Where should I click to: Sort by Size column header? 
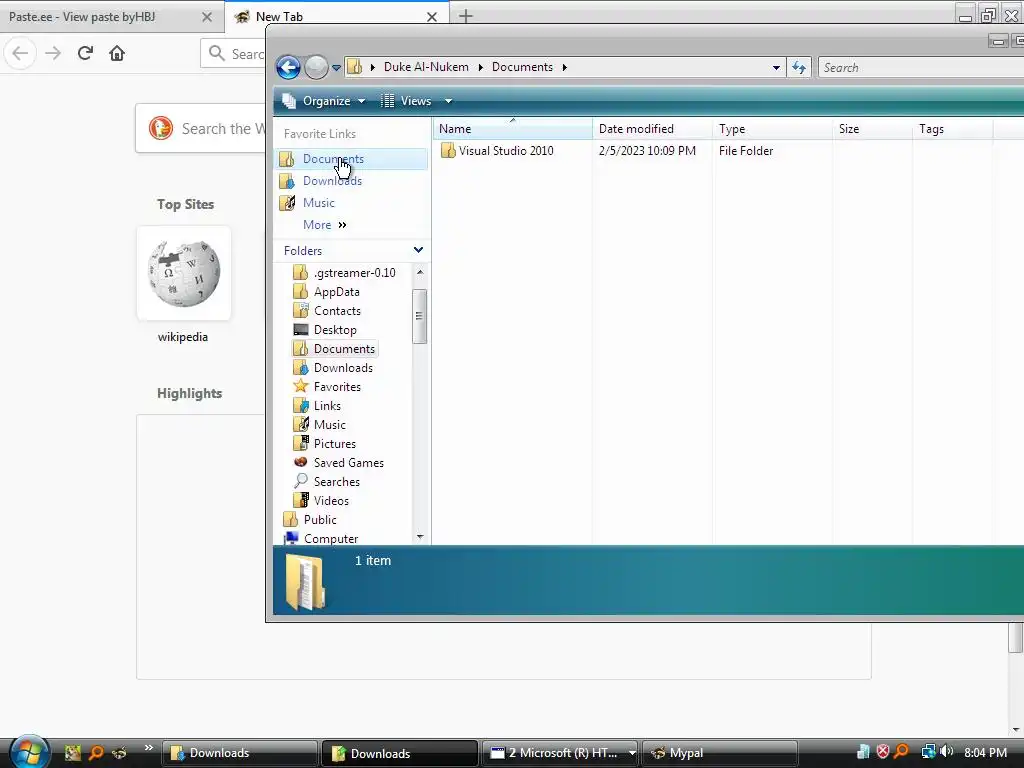tap(872, 129)
